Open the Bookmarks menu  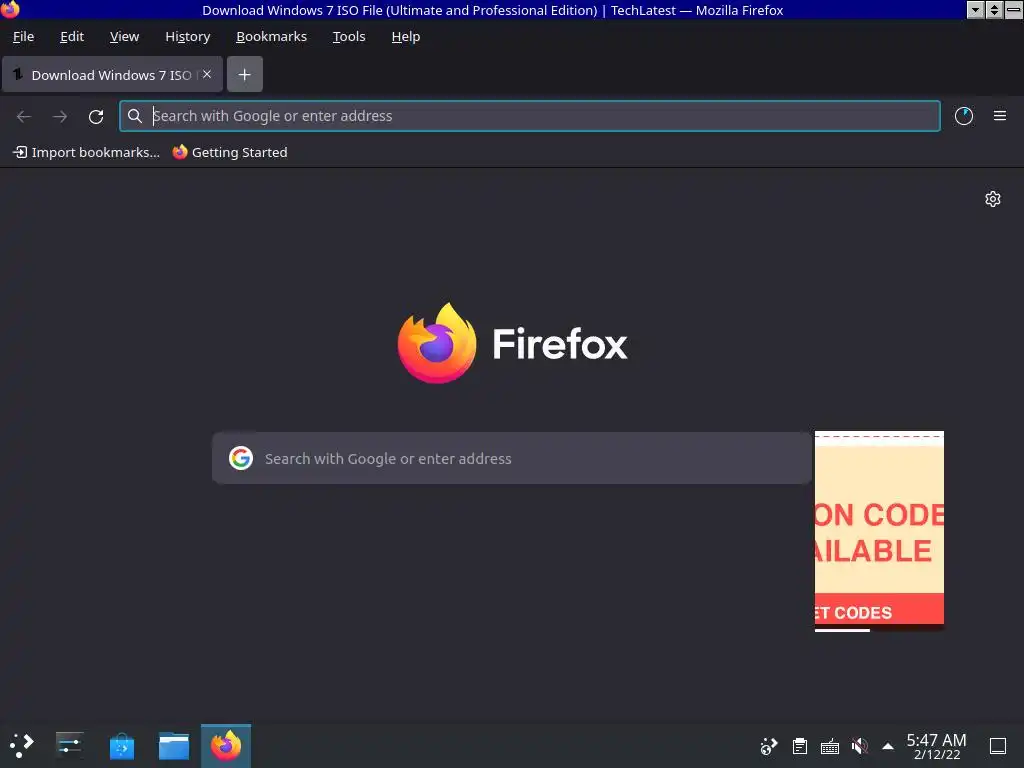271,37
